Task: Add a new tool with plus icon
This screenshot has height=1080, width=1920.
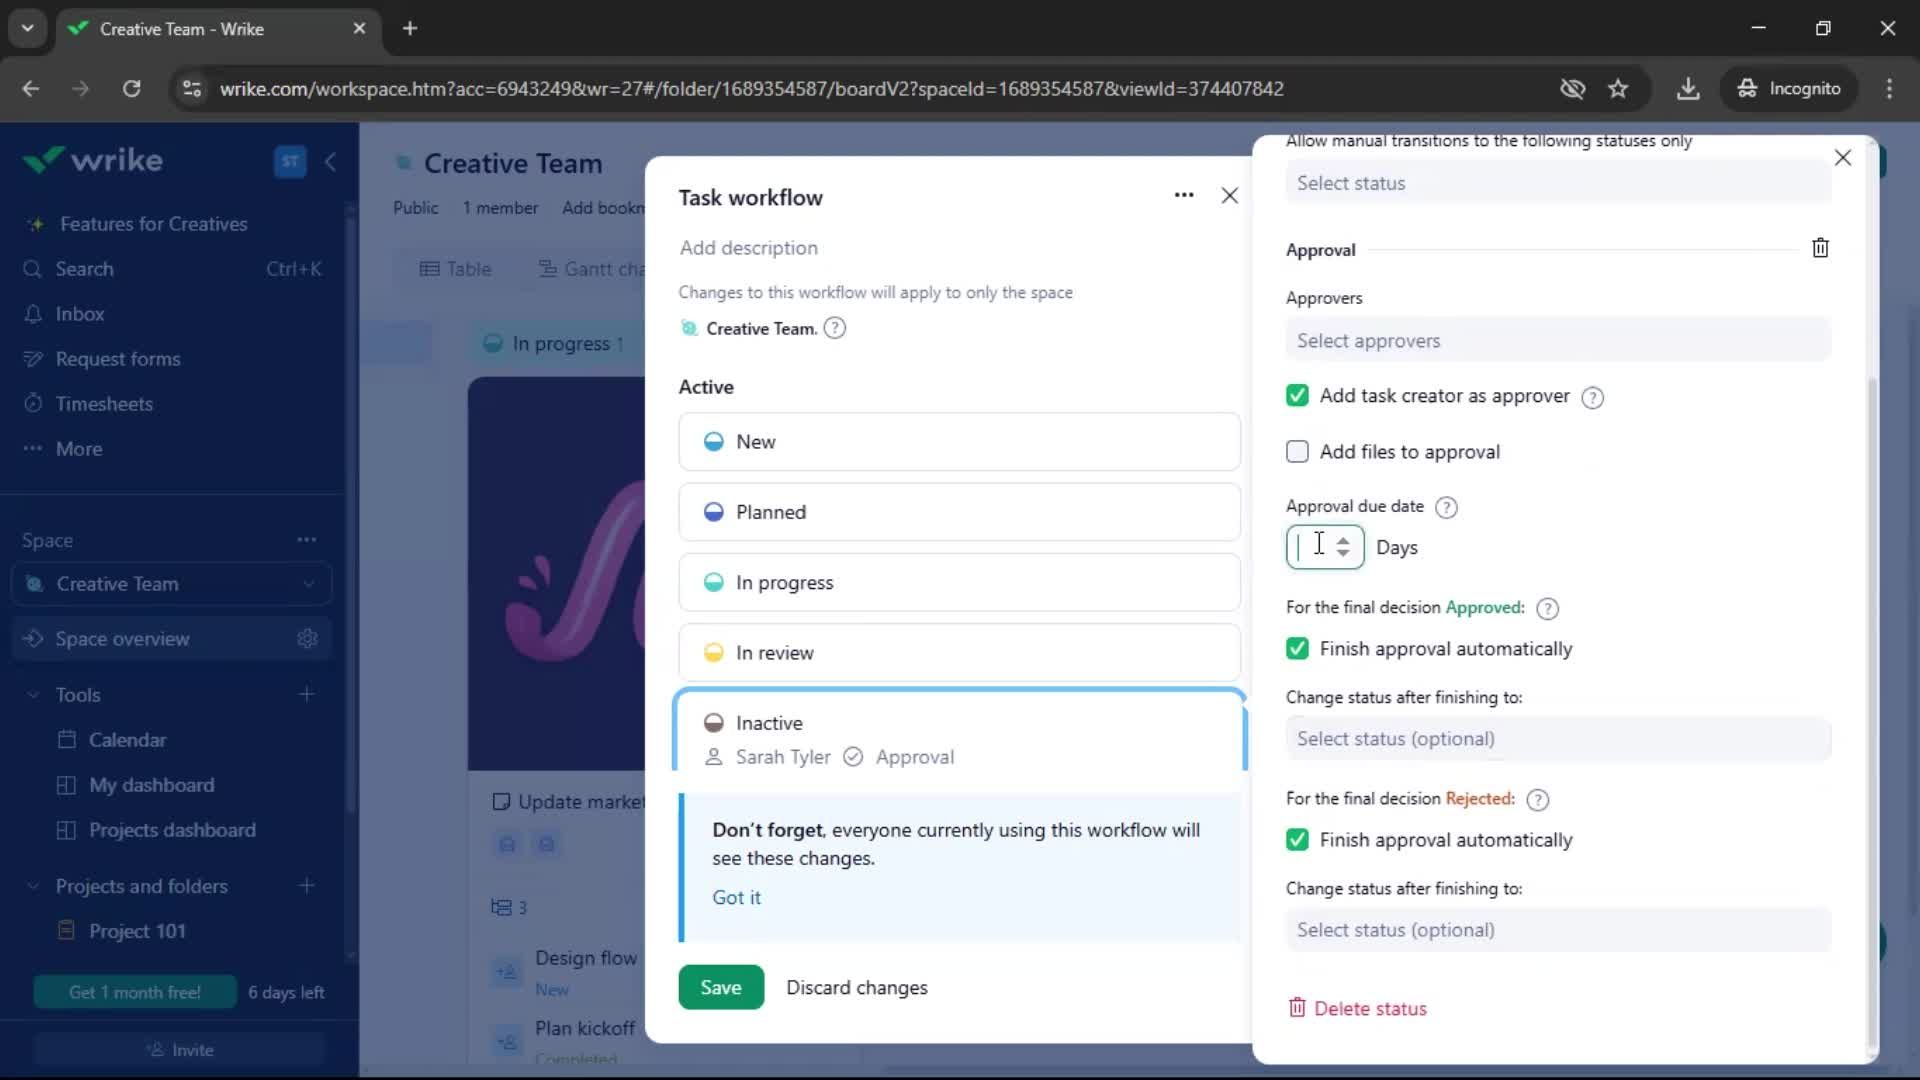Action: (x=306, y=695)
